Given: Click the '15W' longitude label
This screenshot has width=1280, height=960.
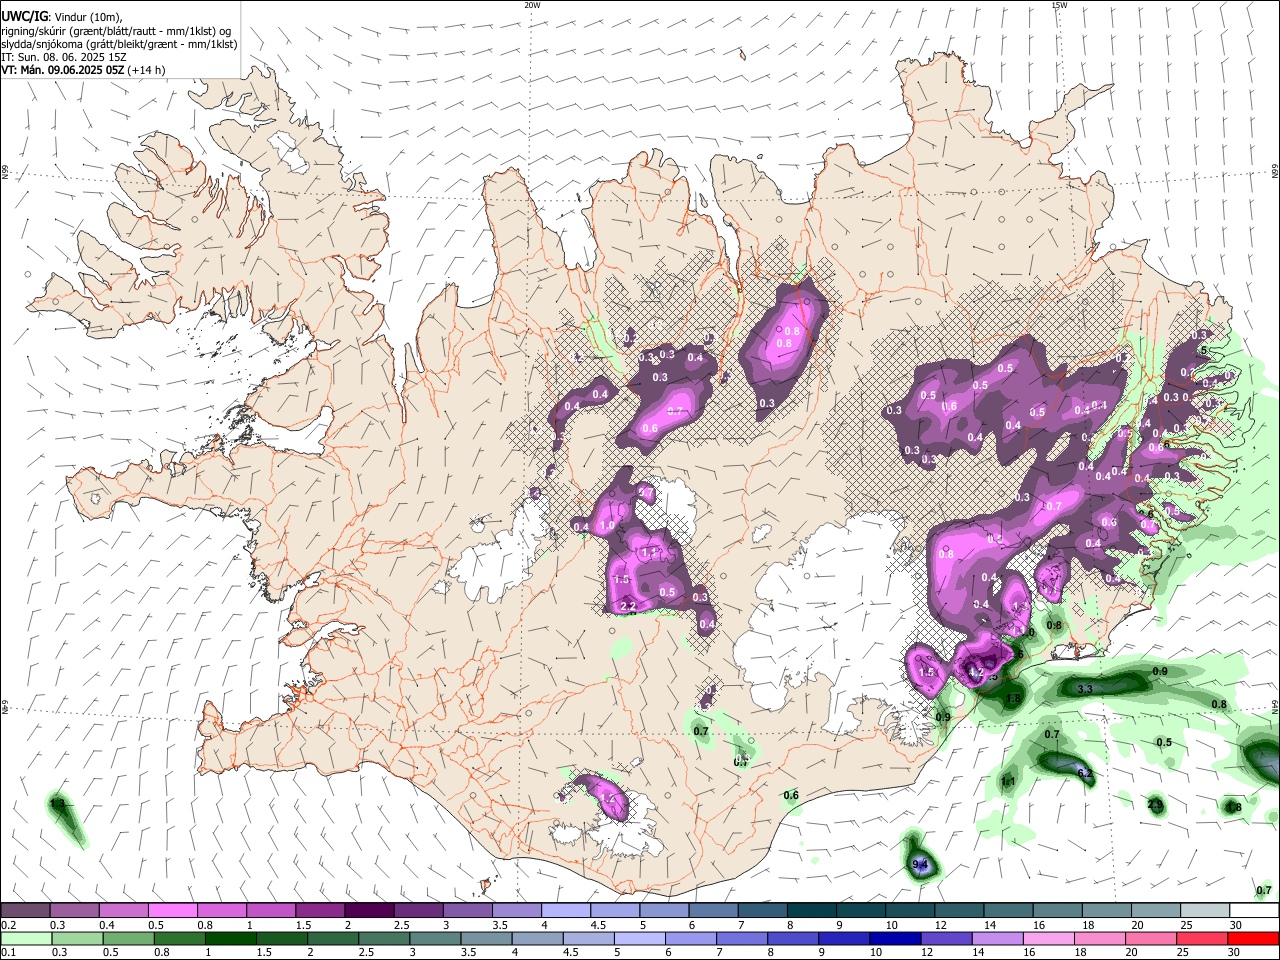Looking at the screenshot, I should click(x=1059, y=5).
